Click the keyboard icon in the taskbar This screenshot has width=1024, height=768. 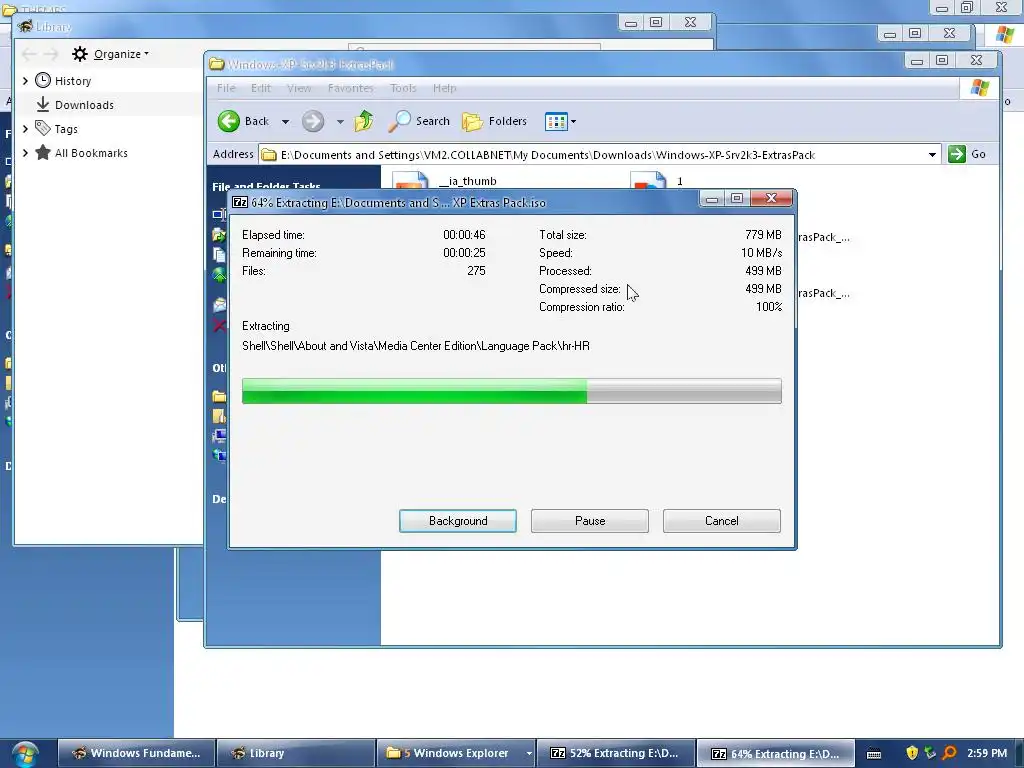point(874,754)
